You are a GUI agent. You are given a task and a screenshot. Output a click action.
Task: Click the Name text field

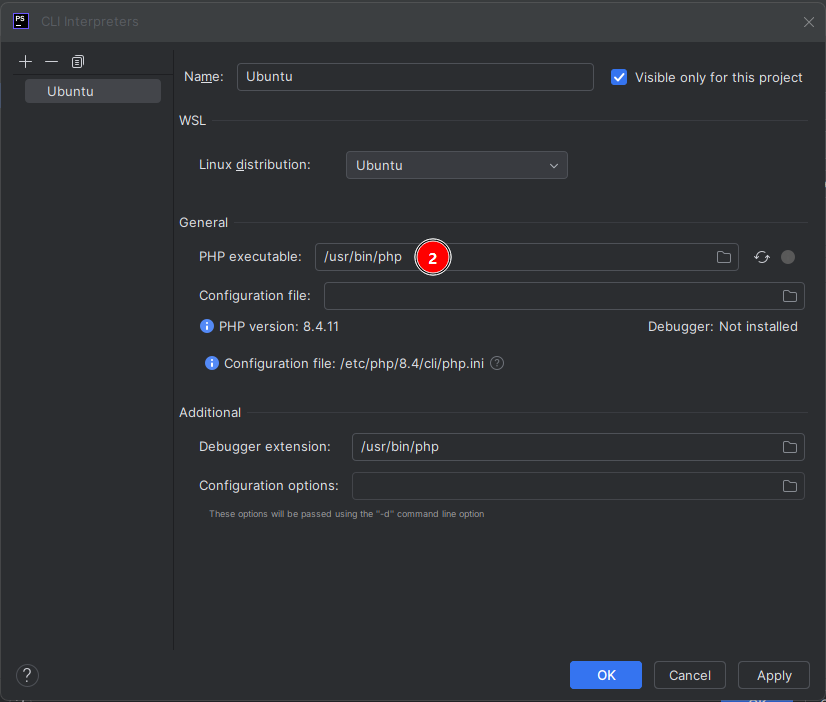click(x=414, y=77)
